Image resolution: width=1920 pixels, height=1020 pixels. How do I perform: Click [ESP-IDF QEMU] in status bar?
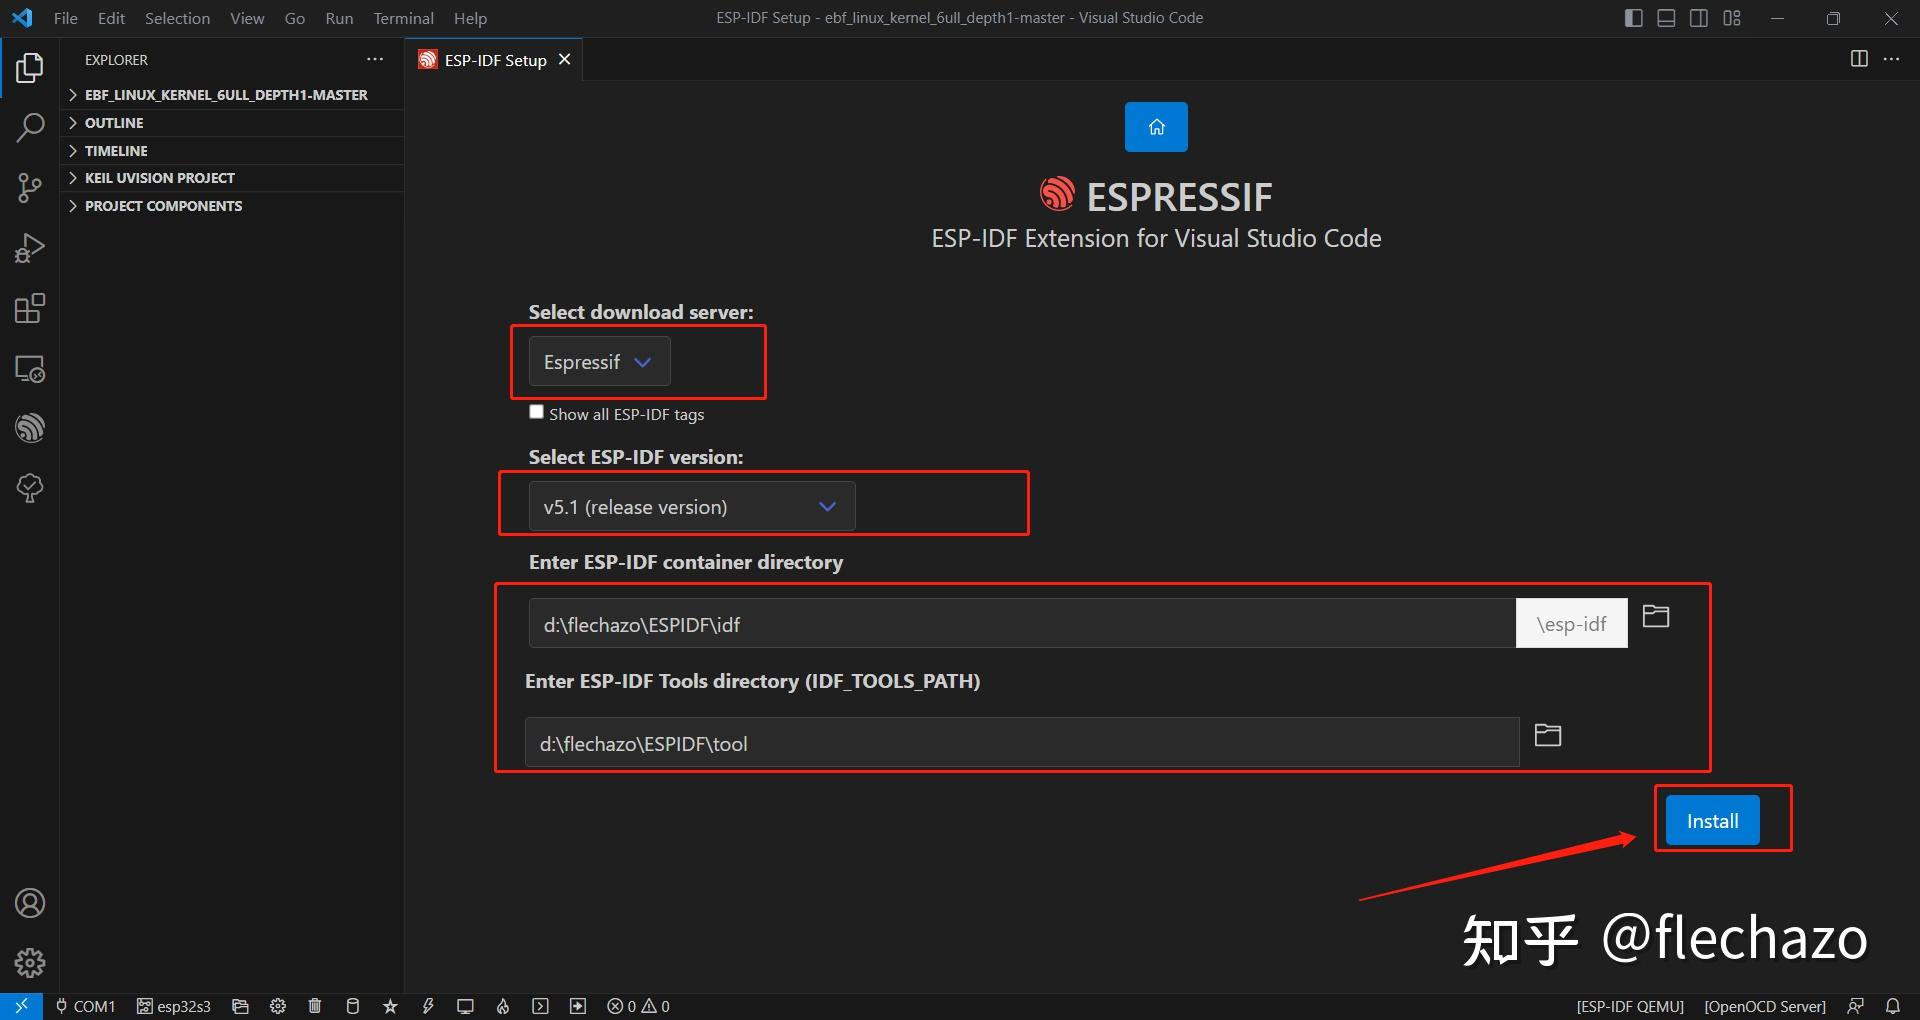[1630, 1006]
